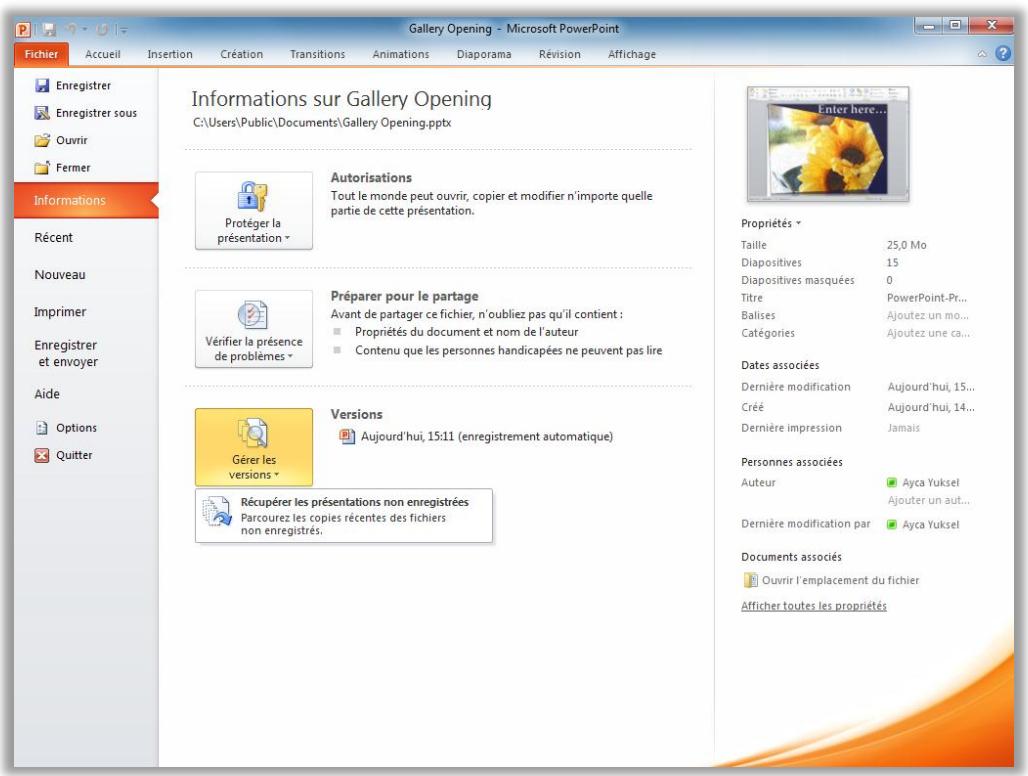Click the Informations sur Gallery Opening heading
The height and width of the screenshot is (776, 1028).
coord(342,99)
